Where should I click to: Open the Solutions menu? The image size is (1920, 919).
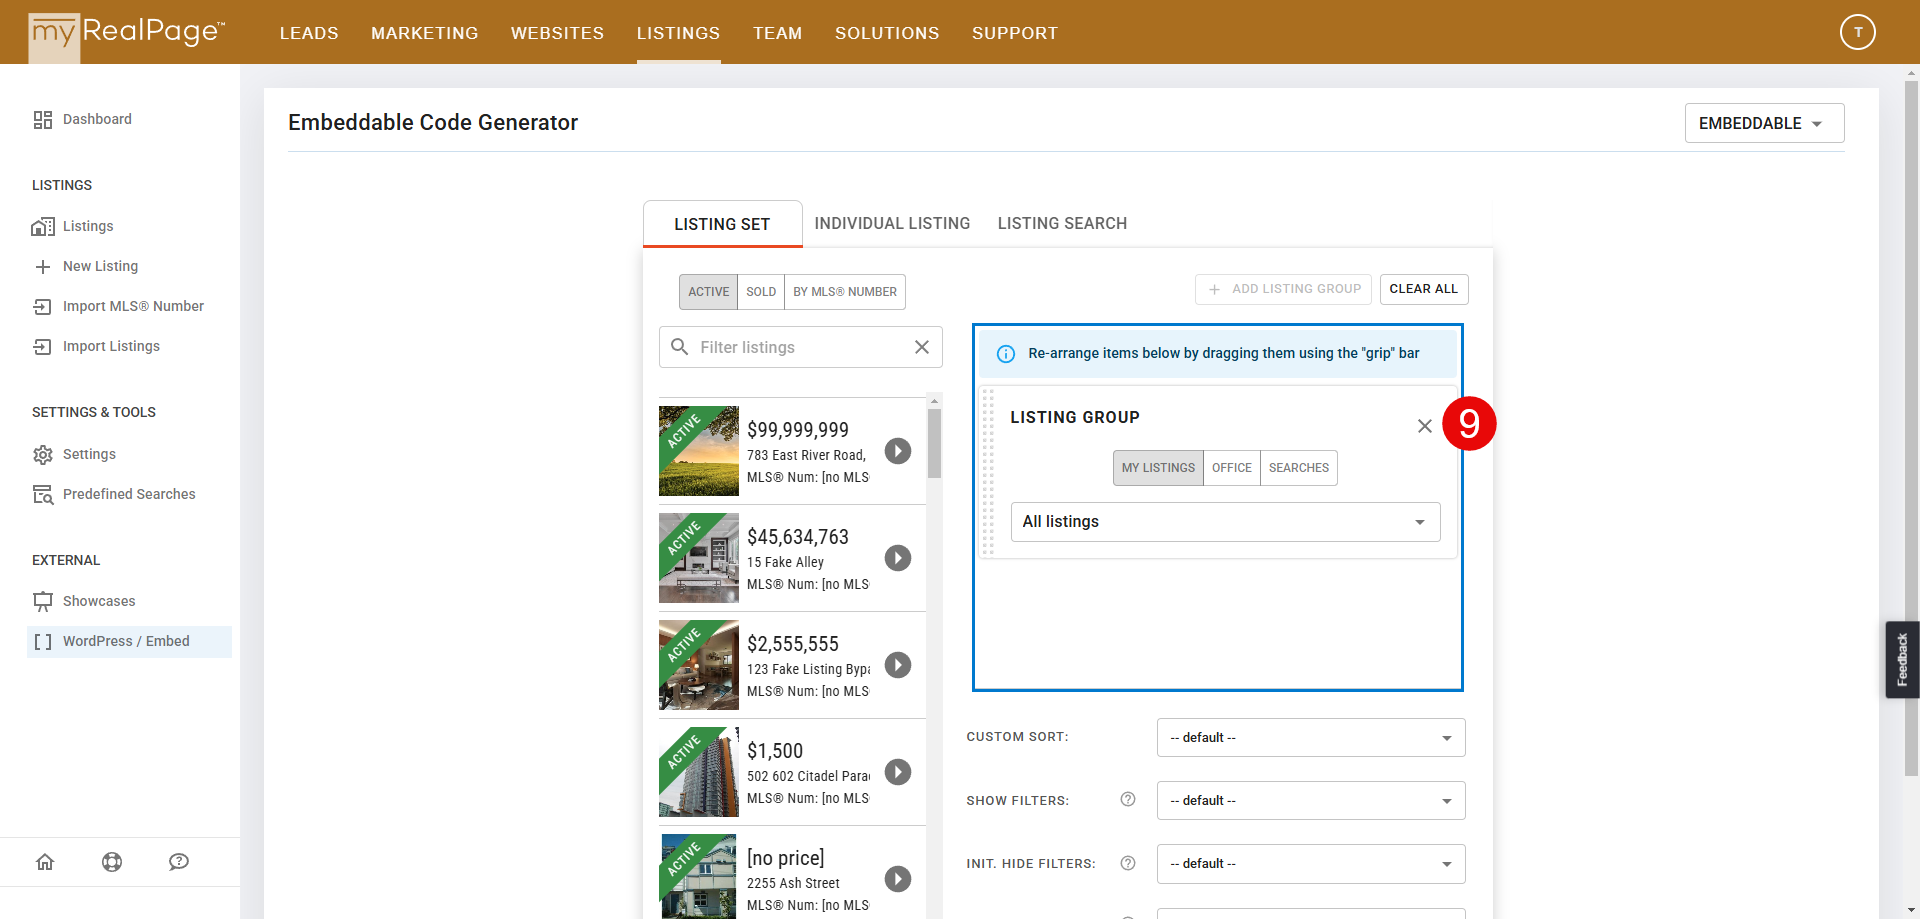pyautogui.click(x=887, y=33)
